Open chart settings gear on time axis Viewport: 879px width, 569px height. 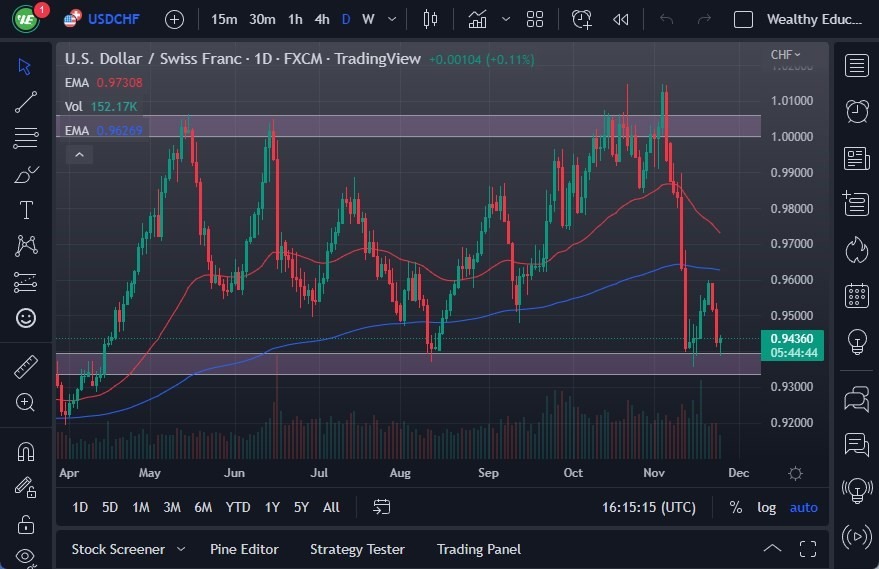(795, 473)
